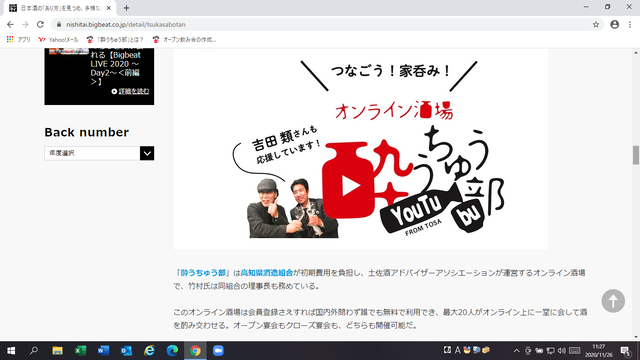Go back to the previous page
Image resolution: width=640 pixels, height=360 pixels.
coord(10,24)
